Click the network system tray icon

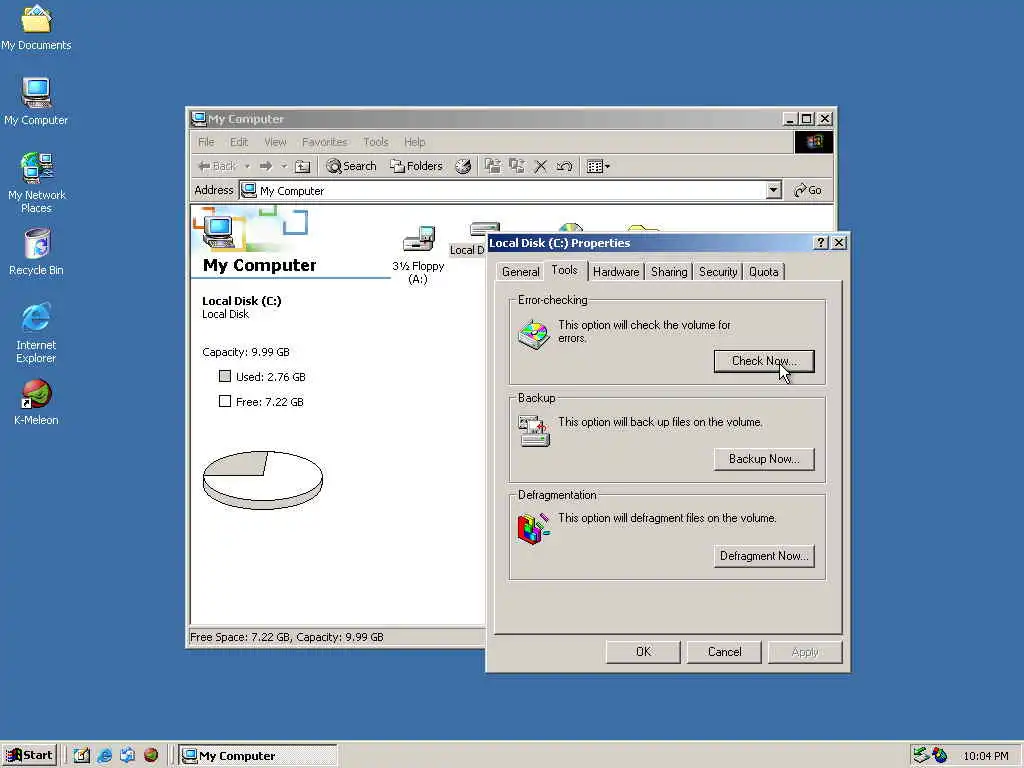[x=921, y=756]
